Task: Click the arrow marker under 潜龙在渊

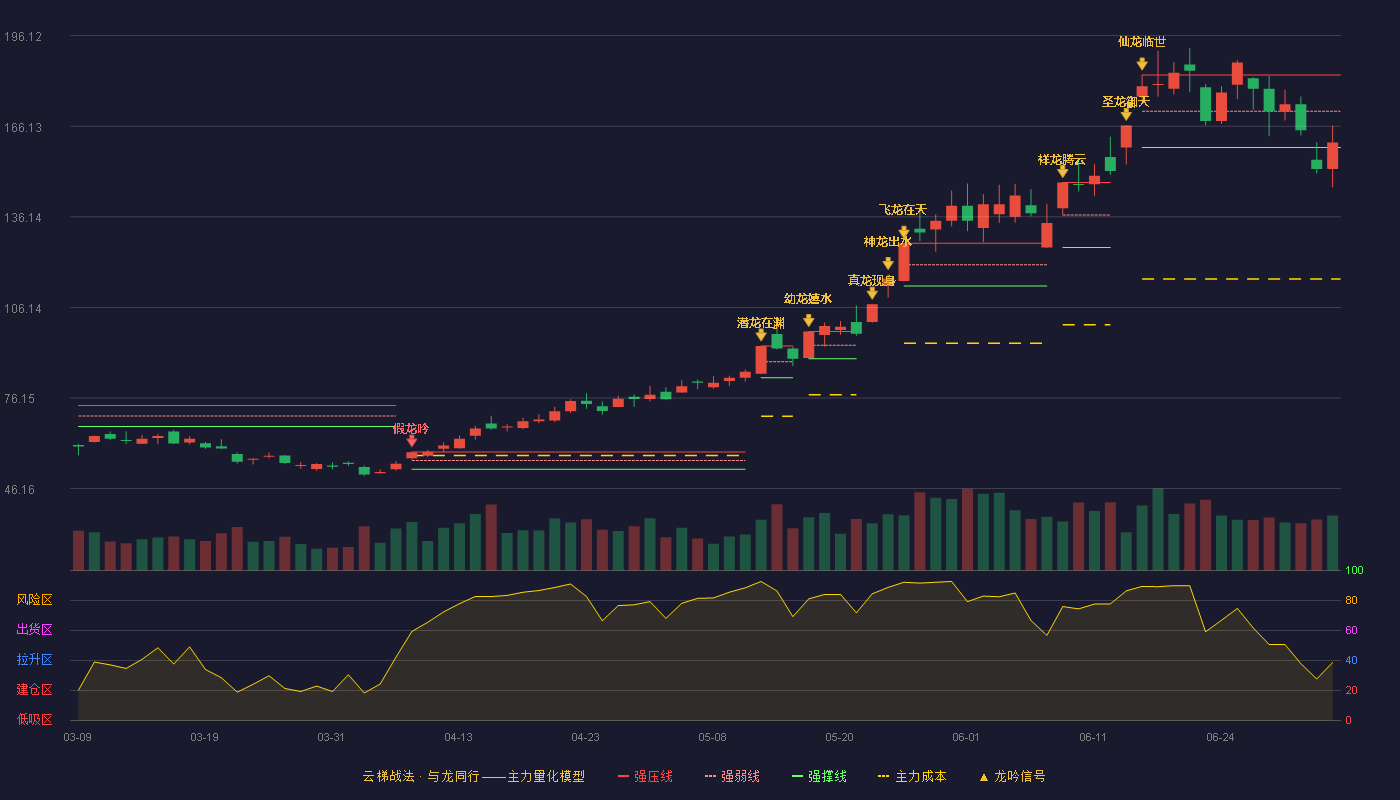Action: [x=761, y=335]
